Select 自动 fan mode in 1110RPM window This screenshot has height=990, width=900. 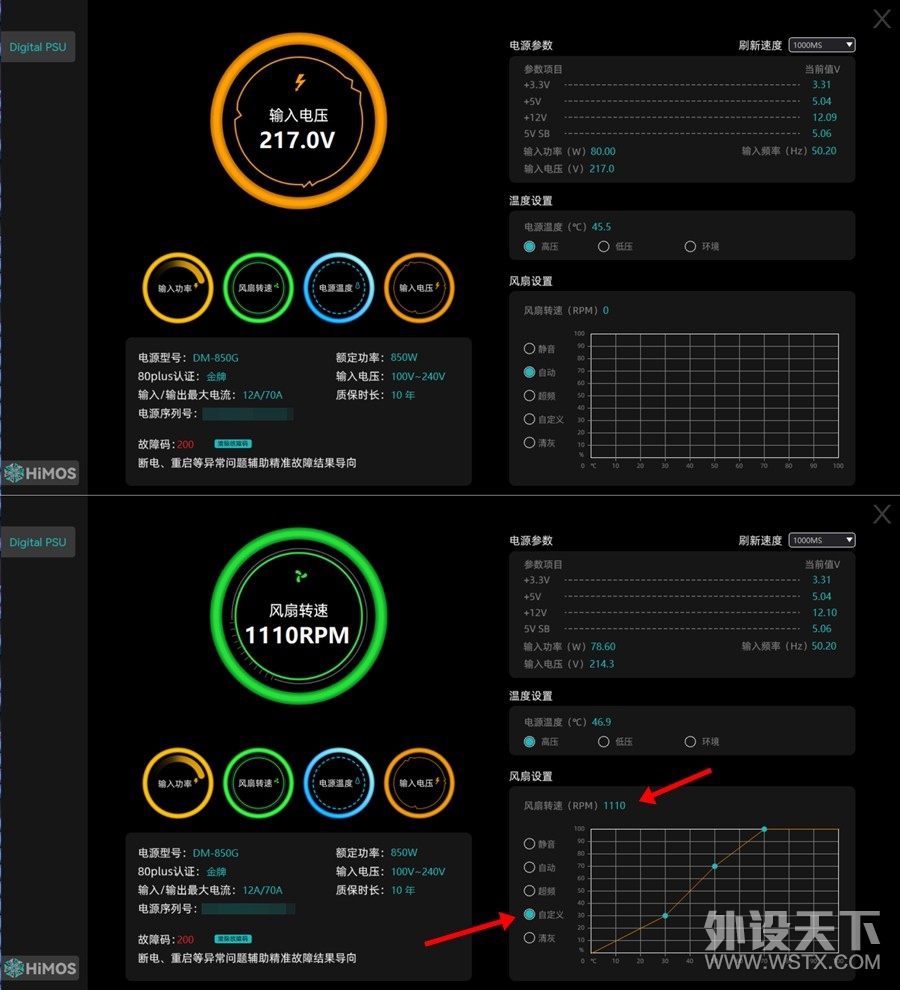pos(529,867)
